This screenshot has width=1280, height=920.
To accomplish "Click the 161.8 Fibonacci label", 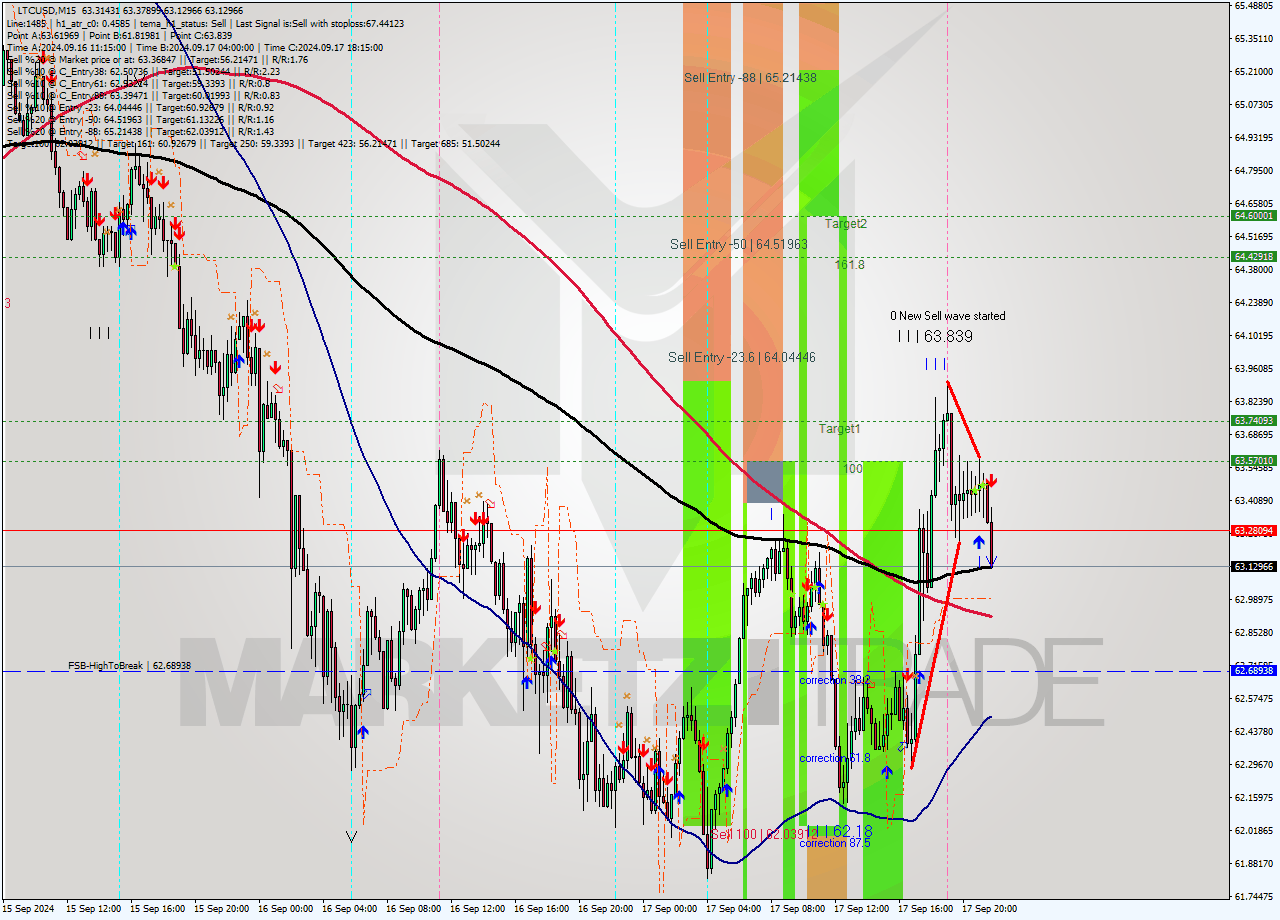I will click(850, 265).
